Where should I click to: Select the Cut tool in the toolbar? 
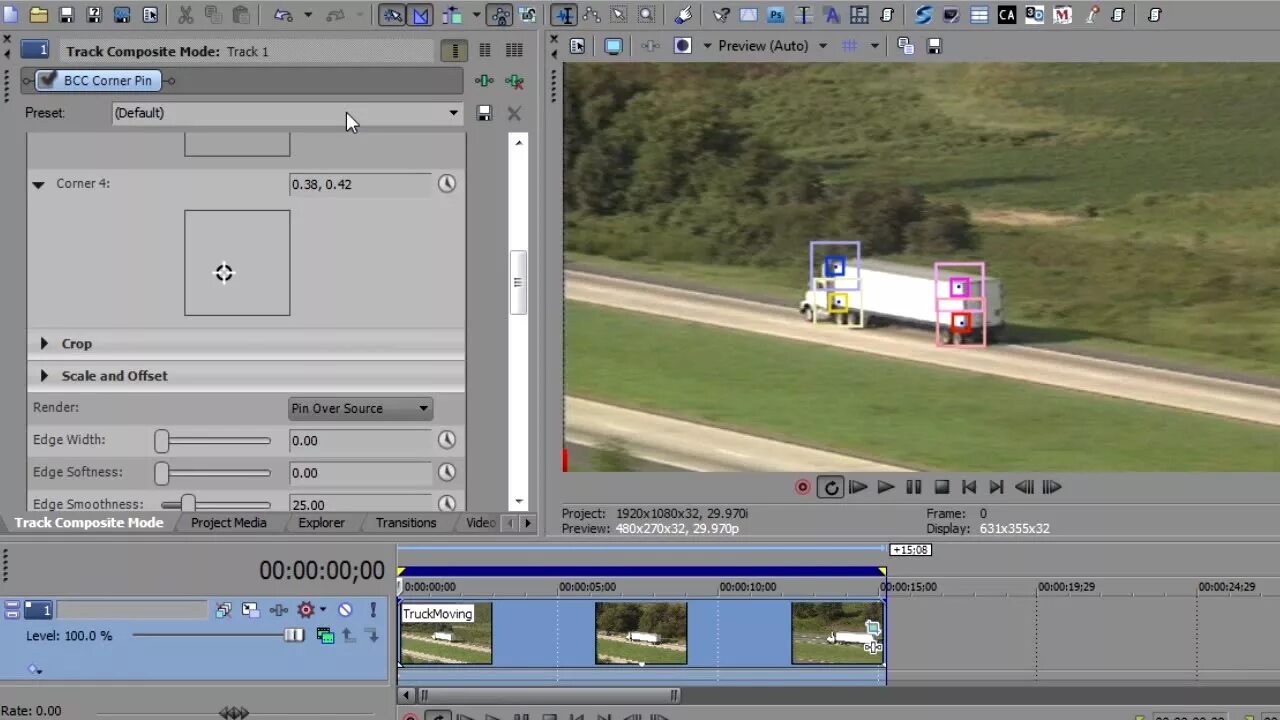click(x=185, y=14)
